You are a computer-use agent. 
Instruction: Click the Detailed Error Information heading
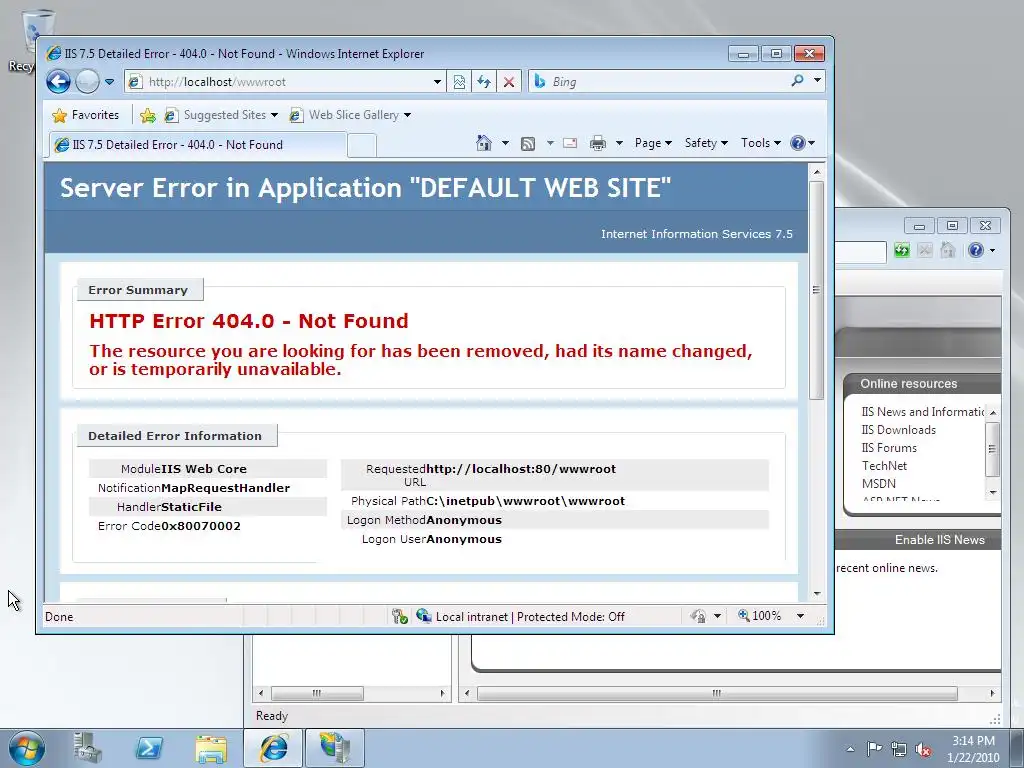point(175,436)
